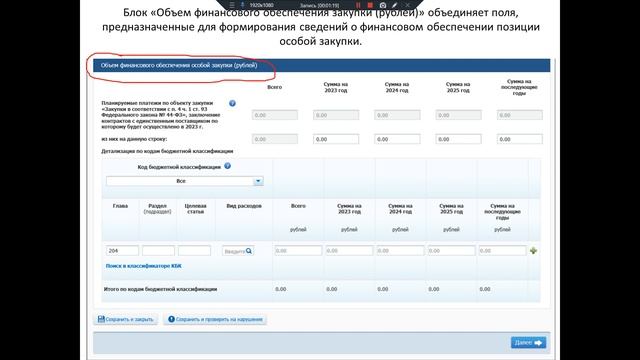640x360 pixels.
Task: Click grayed Всего field in 'из них' row
Action: pos(275,139)
